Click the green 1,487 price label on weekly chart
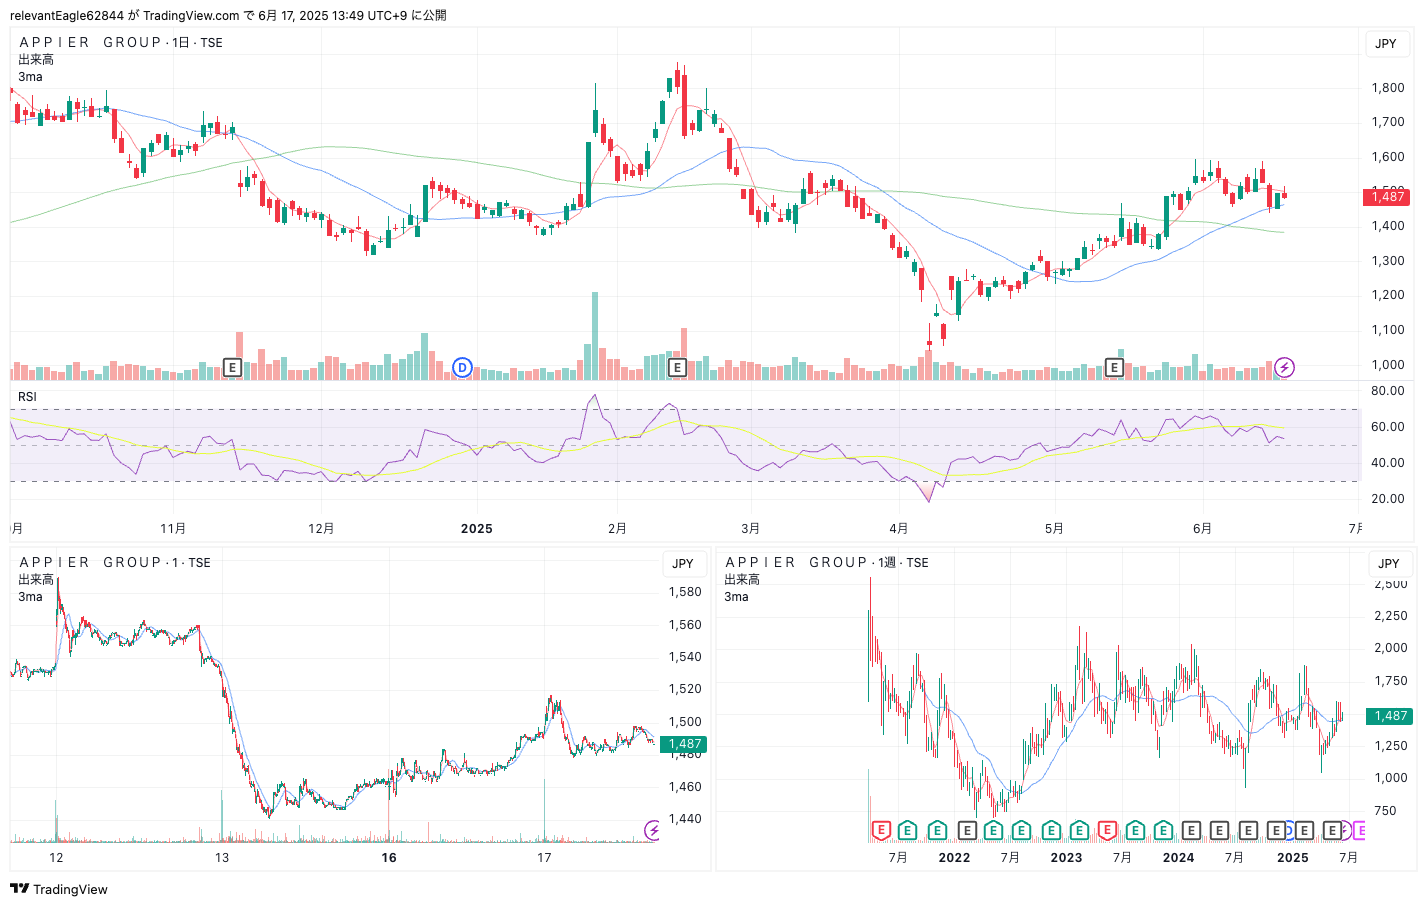The height and width of the screenshot is (906, 1427). 1390,716
